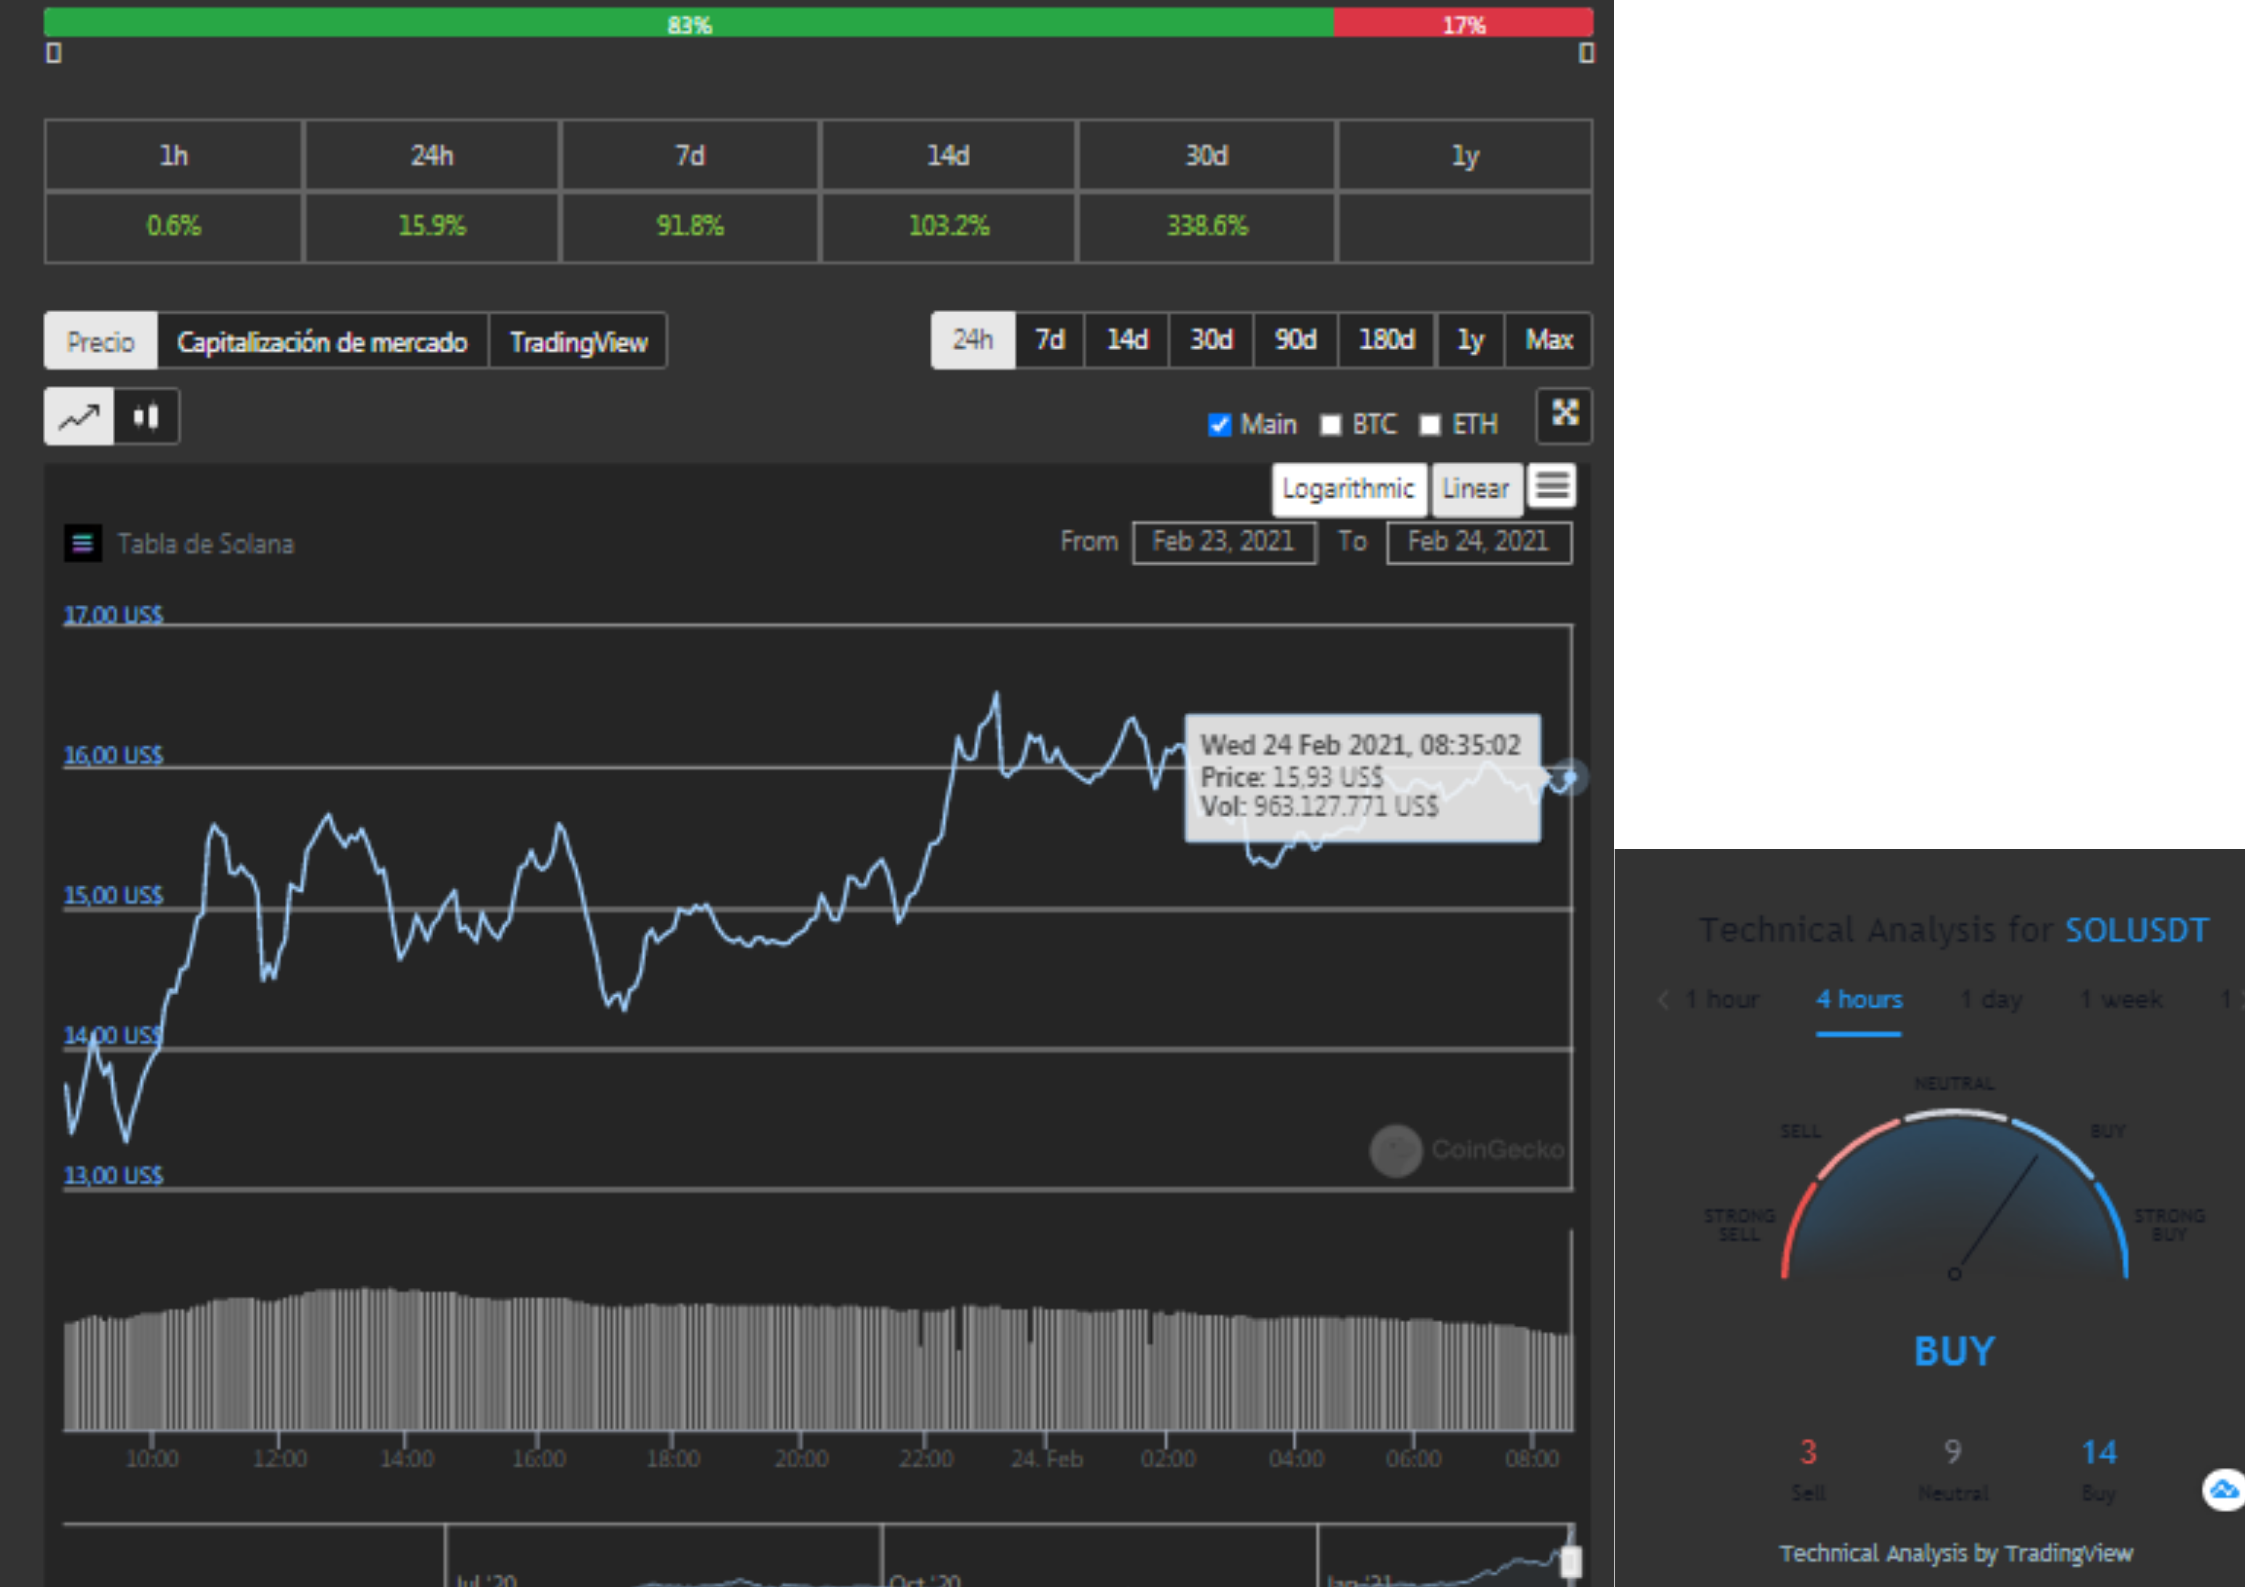Click the 15.9% change value

click(432, 226)
